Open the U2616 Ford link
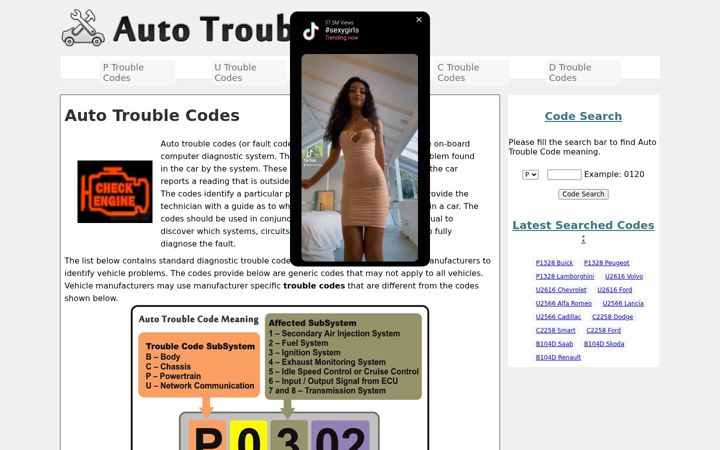Image resolution: width=720 pixels, height=450 pixels. click(615, 290)
